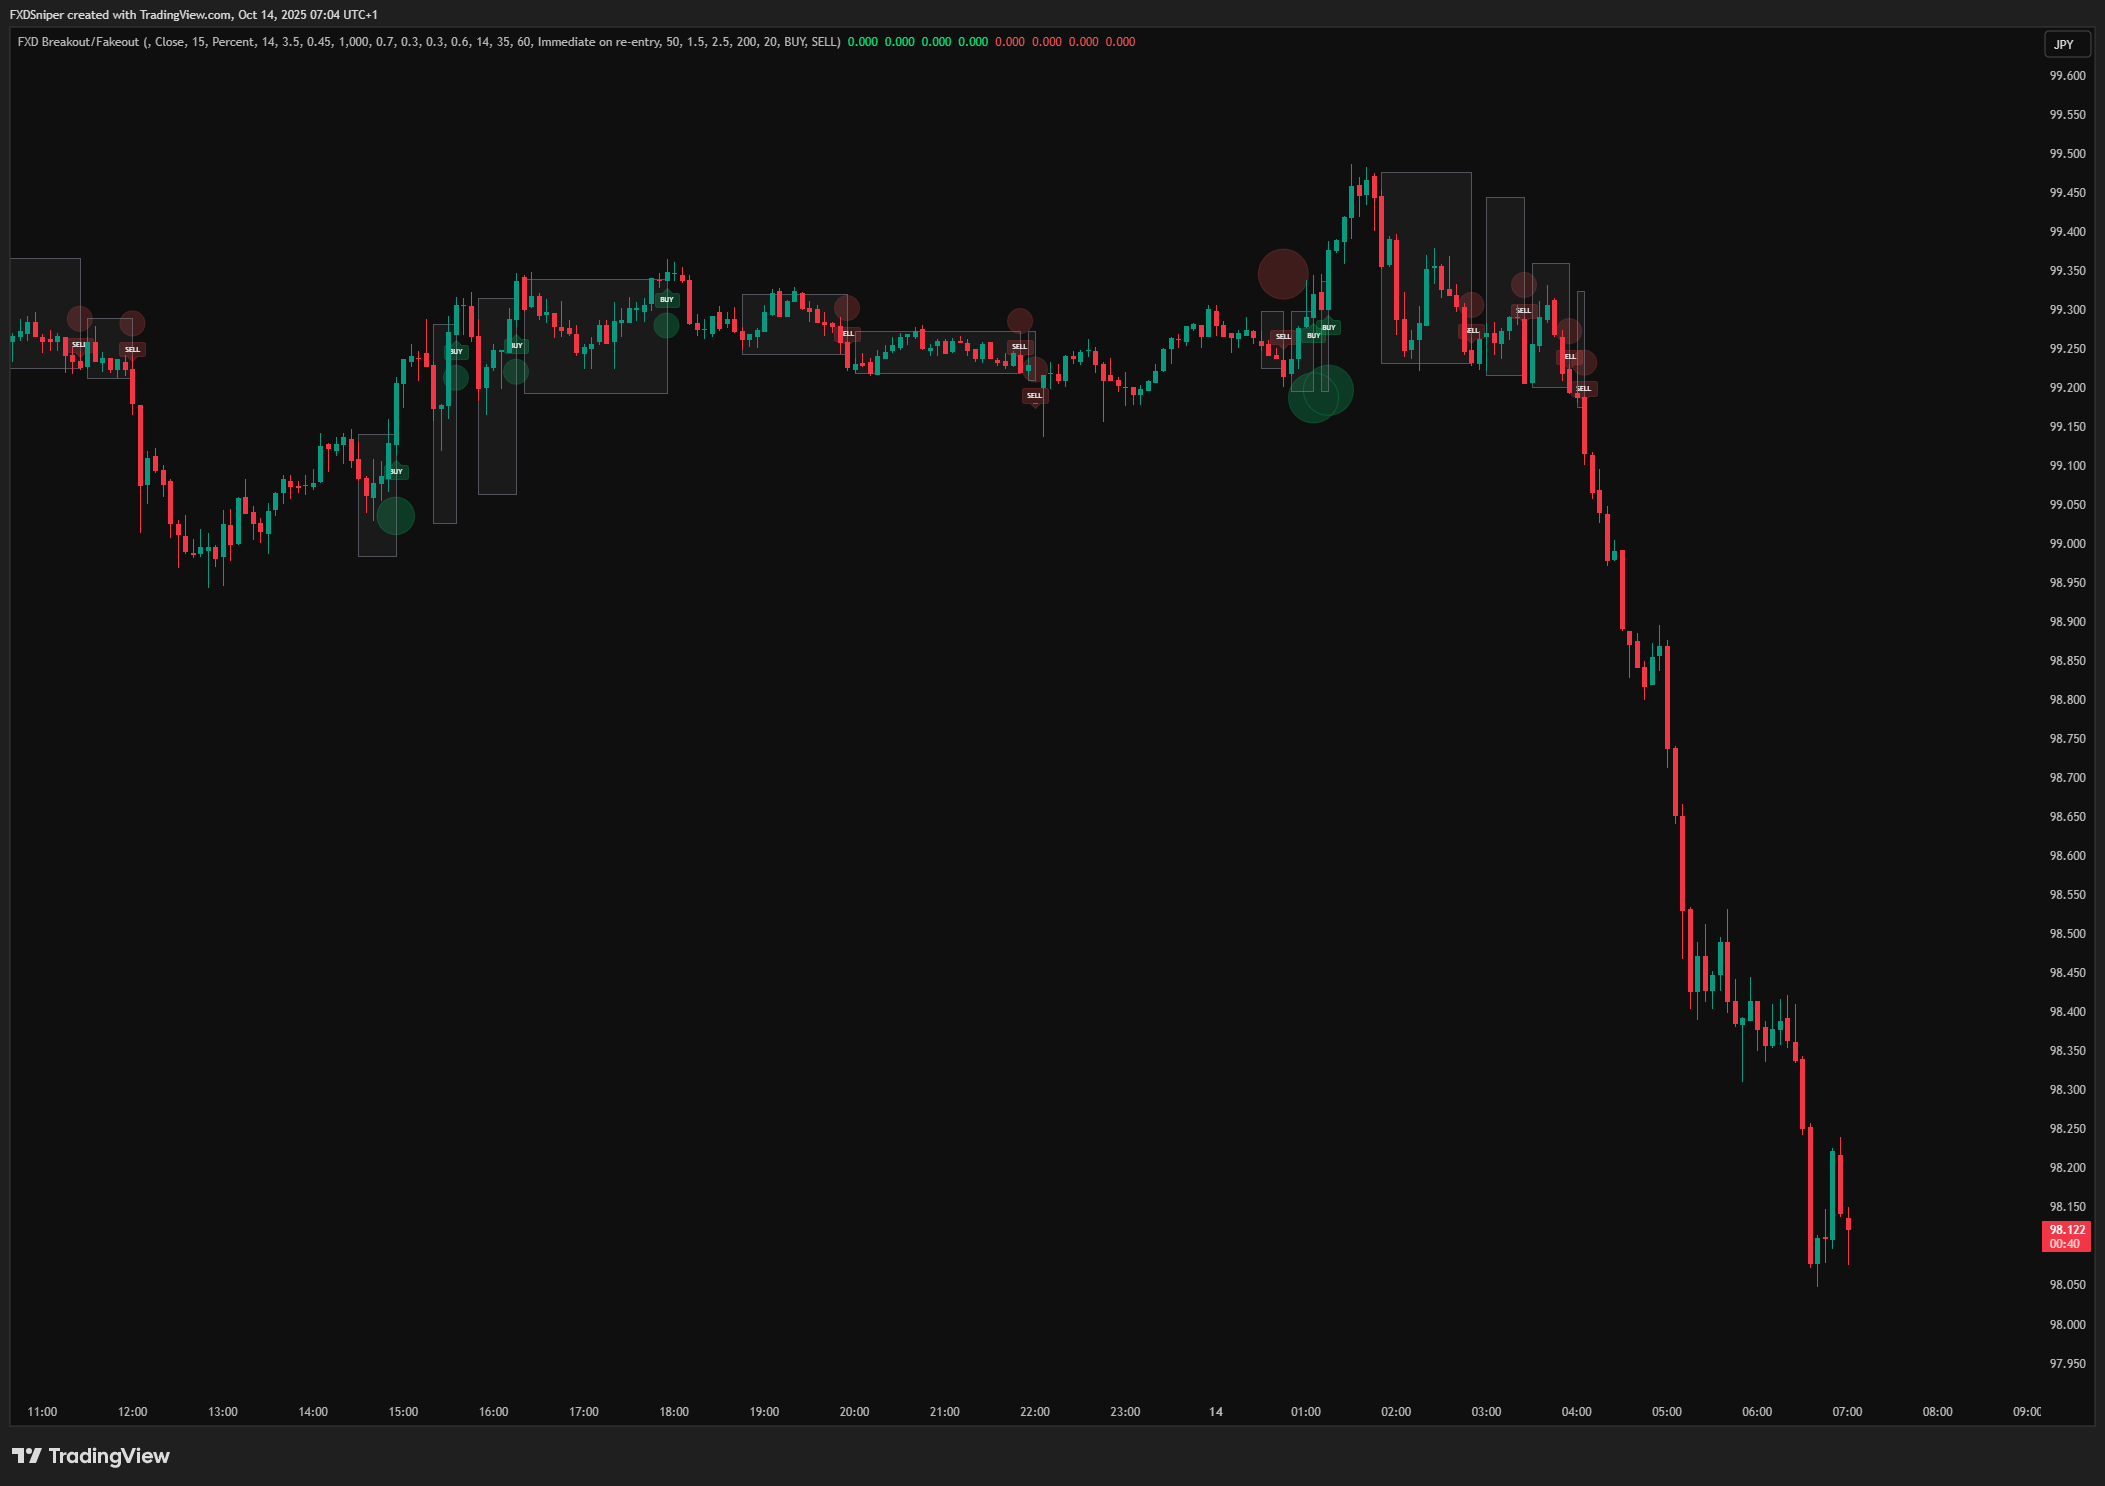2105x1486 pixels.
Task: Click the SELL label just after 22:00
Action: pos(1034,395)
